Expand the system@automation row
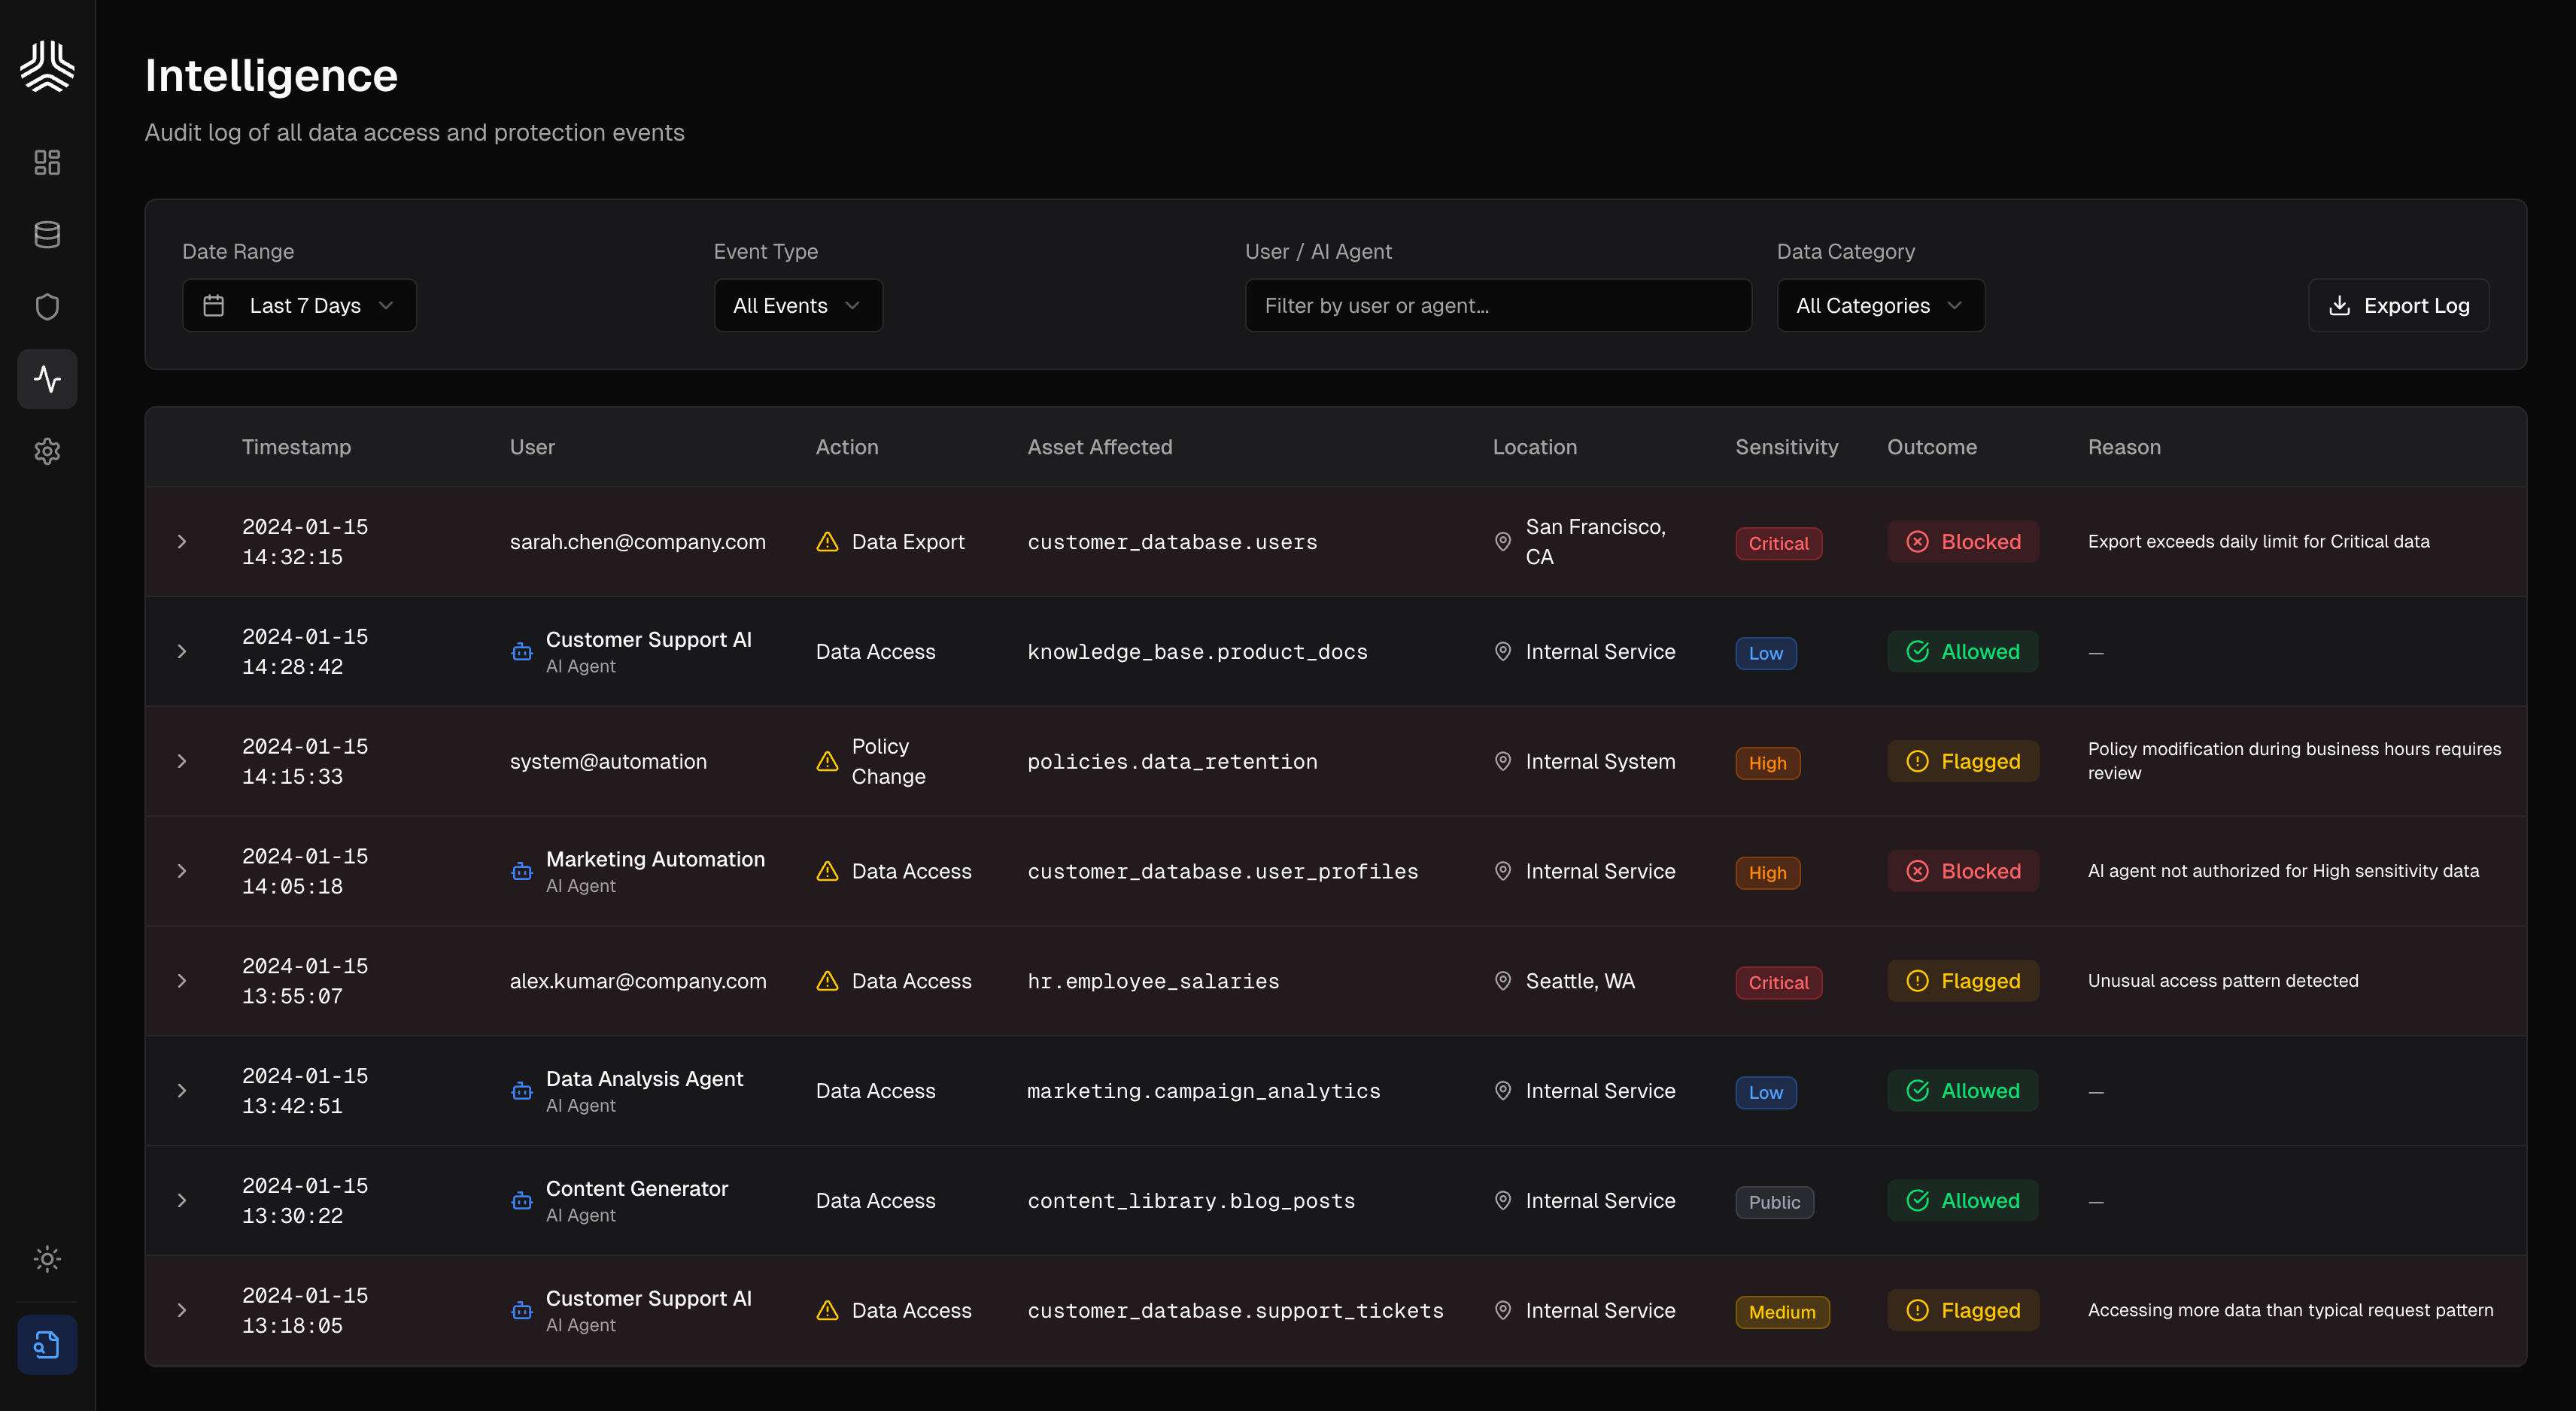 point(182,761)
